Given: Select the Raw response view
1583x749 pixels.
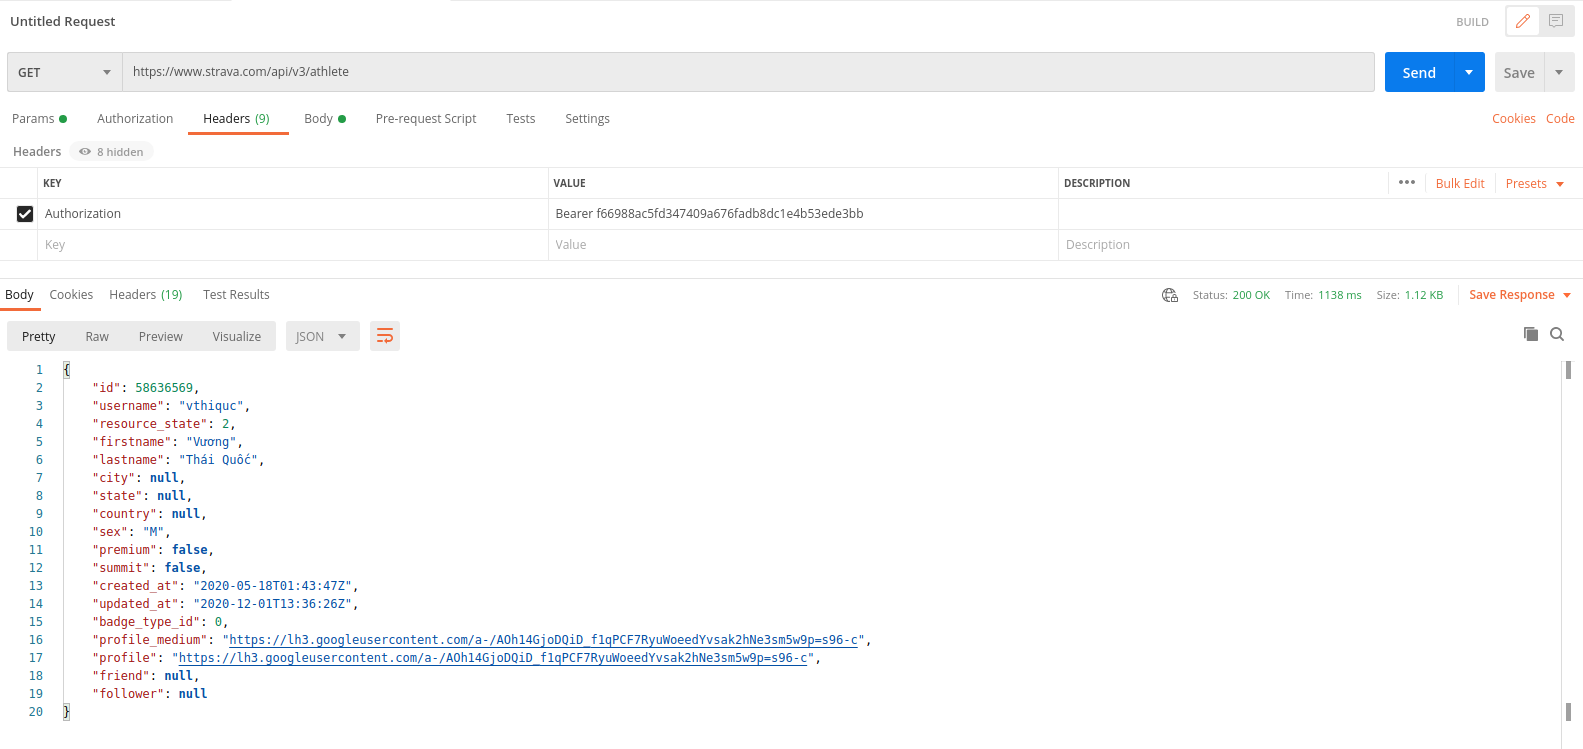Looking at the screenshot, I should (97, 336).
